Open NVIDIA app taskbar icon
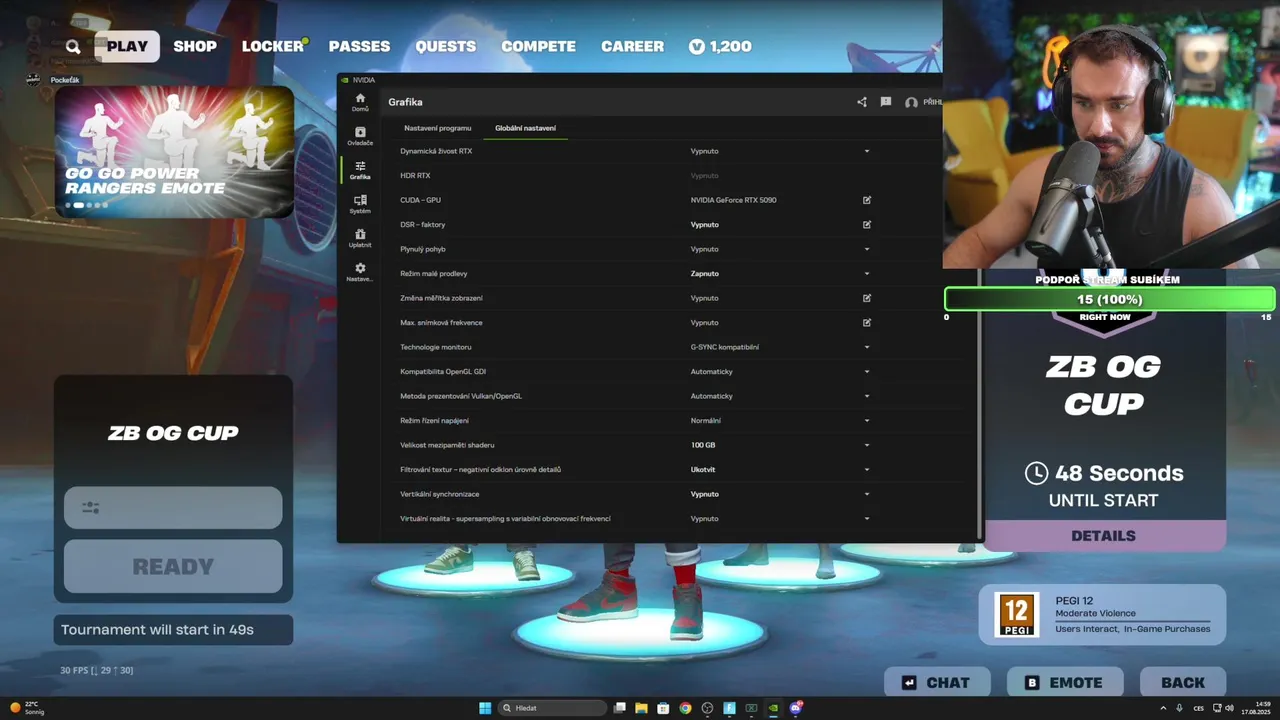The height and width of the screenshot is (720, 1280). click(x=773, y=708)
